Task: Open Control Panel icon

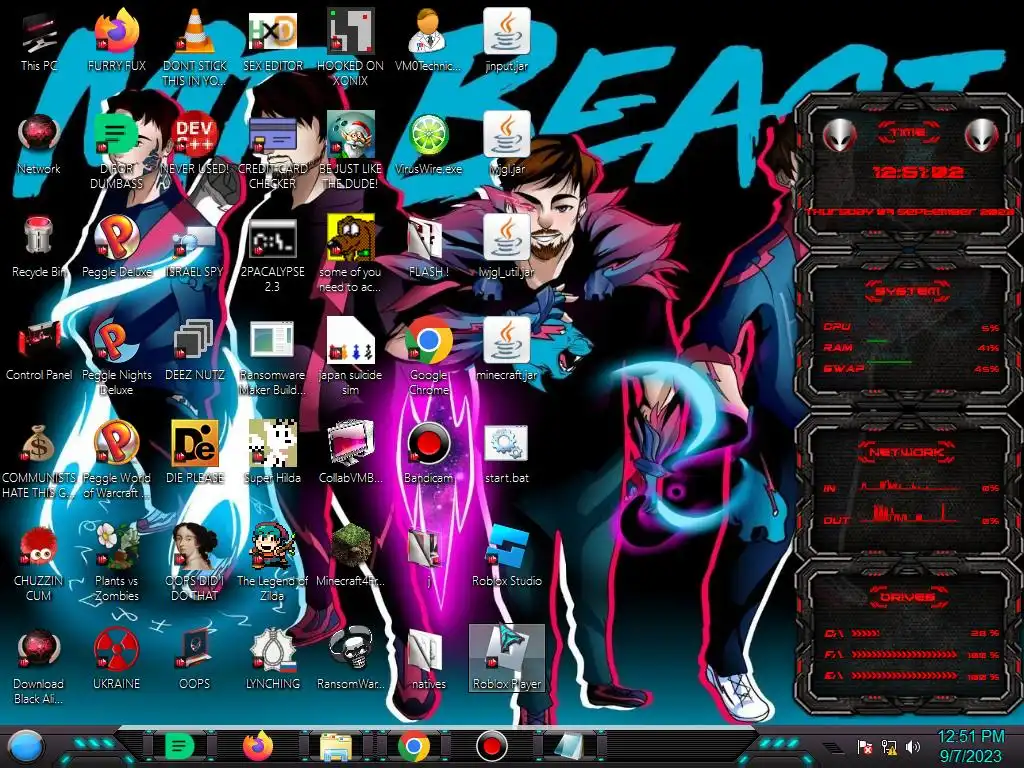Action: coord(39,350)
